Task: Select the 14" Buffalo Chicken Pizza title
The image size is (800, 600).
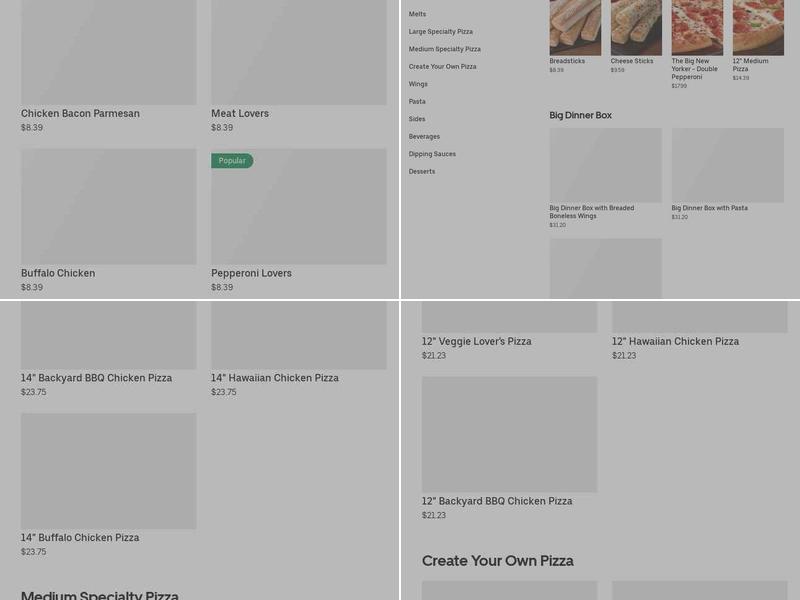Action: (80, 538)
